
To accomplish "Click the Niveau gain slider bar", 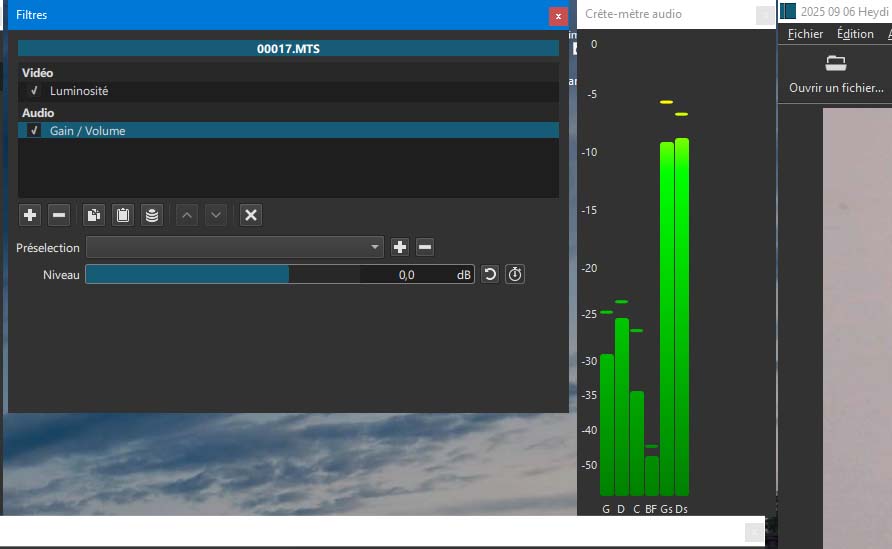I will pyautogui.click(x=222, y=274).
